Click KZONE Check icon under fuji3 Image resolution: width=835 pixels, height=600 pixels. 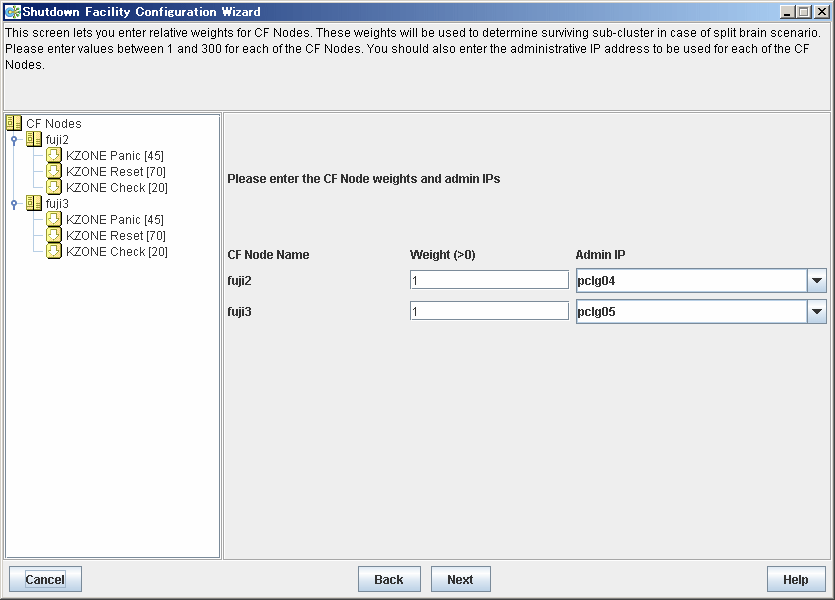(x=54, y=251)
